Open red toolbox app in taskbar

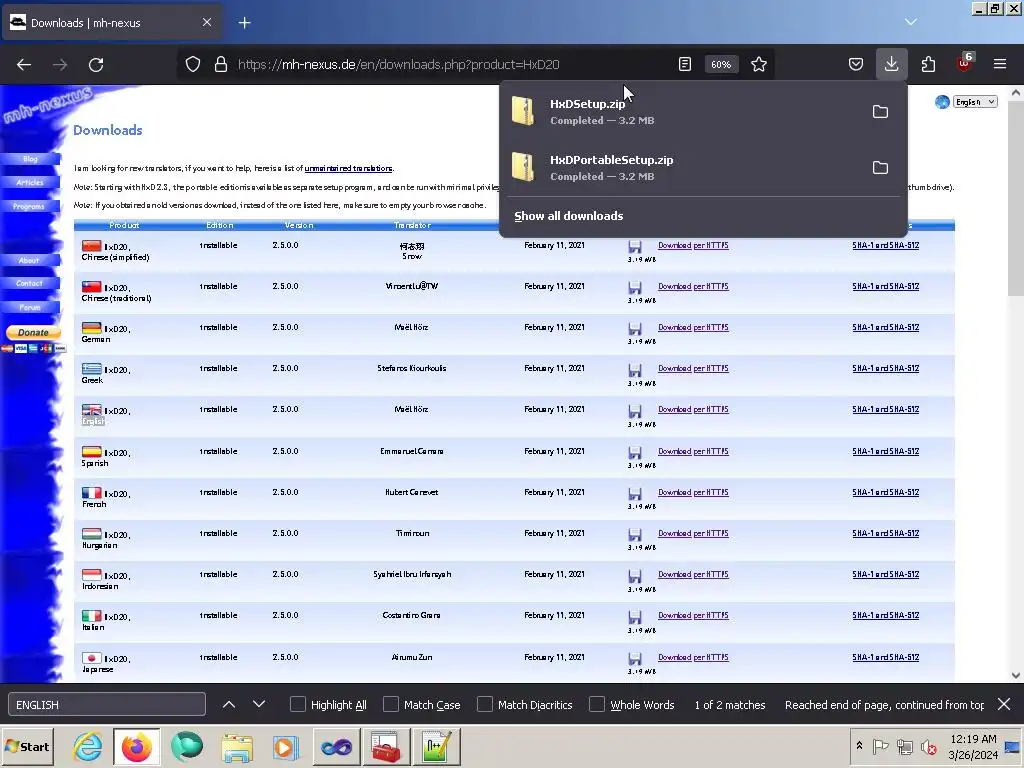386,747
